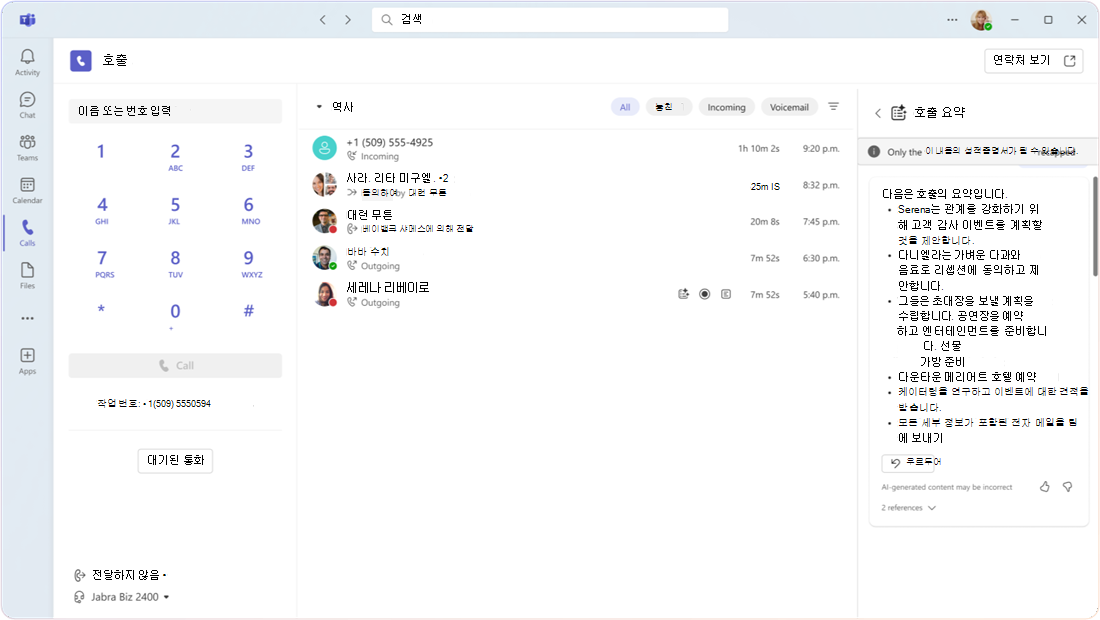Viewport: 1100px width, 620px height.
Task: Select the Incoming history filter
Action: tap(727, 107)
